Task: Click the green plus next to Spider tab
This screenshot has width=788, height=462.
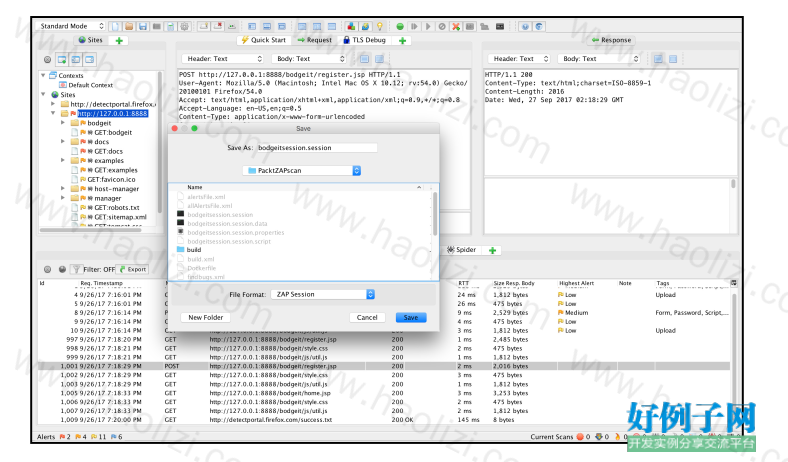Action: pos(492,250)
